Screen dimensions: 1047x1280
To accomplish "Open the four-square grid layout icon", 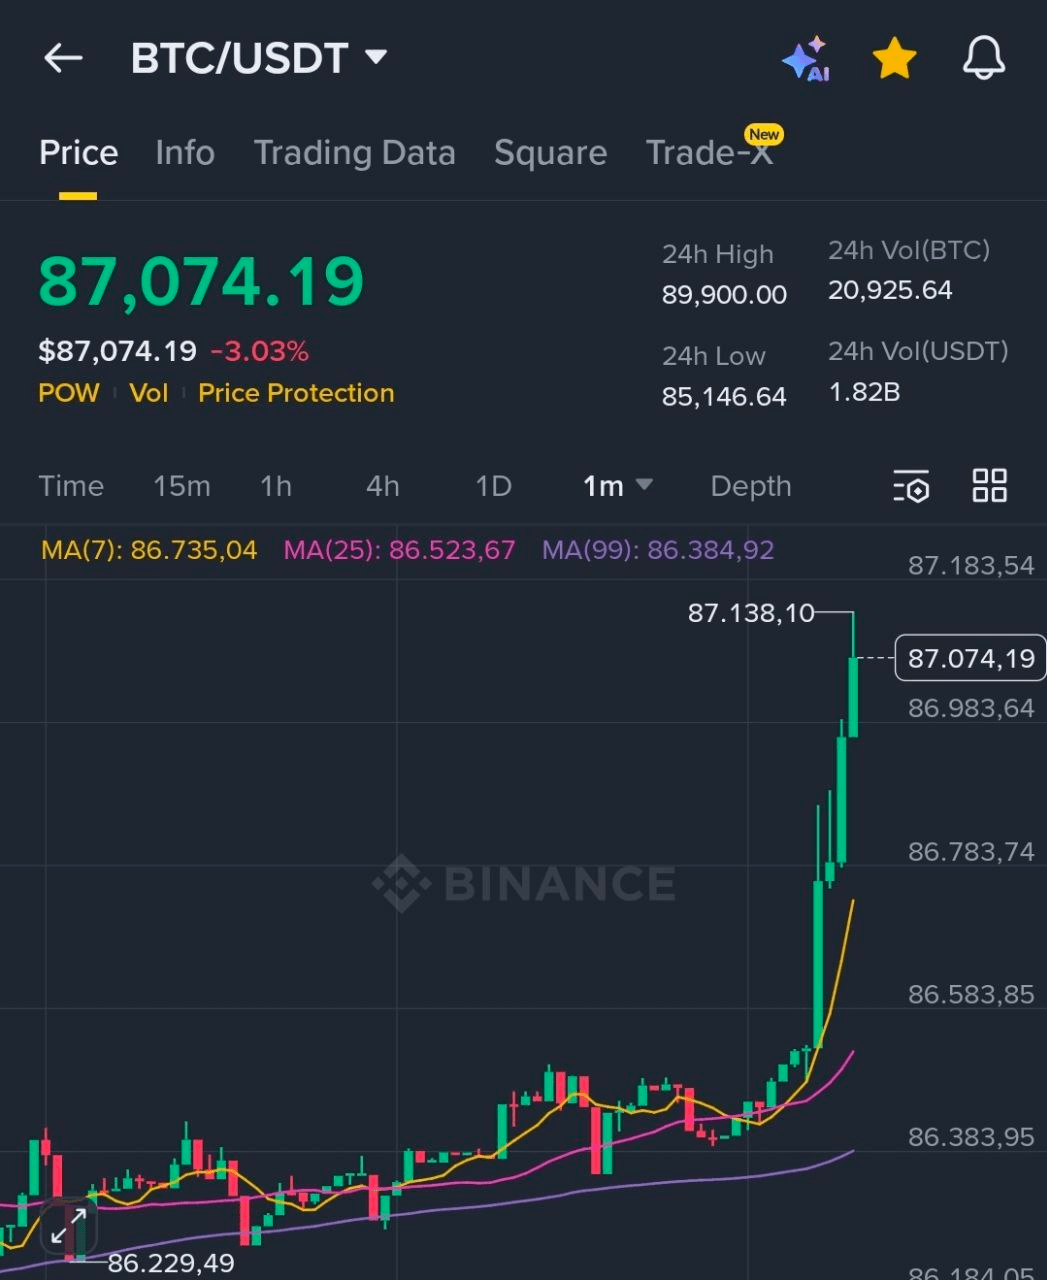I will point(989,485).
